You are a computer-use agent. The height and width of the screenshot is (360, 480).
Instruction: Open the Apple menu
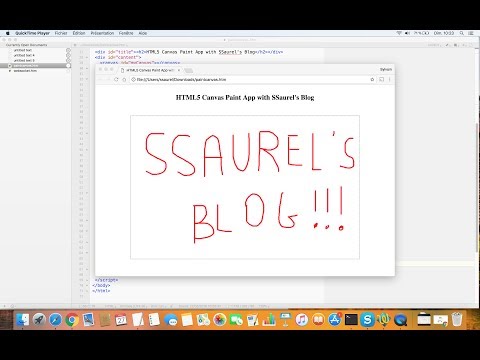(x=8, y=33)
